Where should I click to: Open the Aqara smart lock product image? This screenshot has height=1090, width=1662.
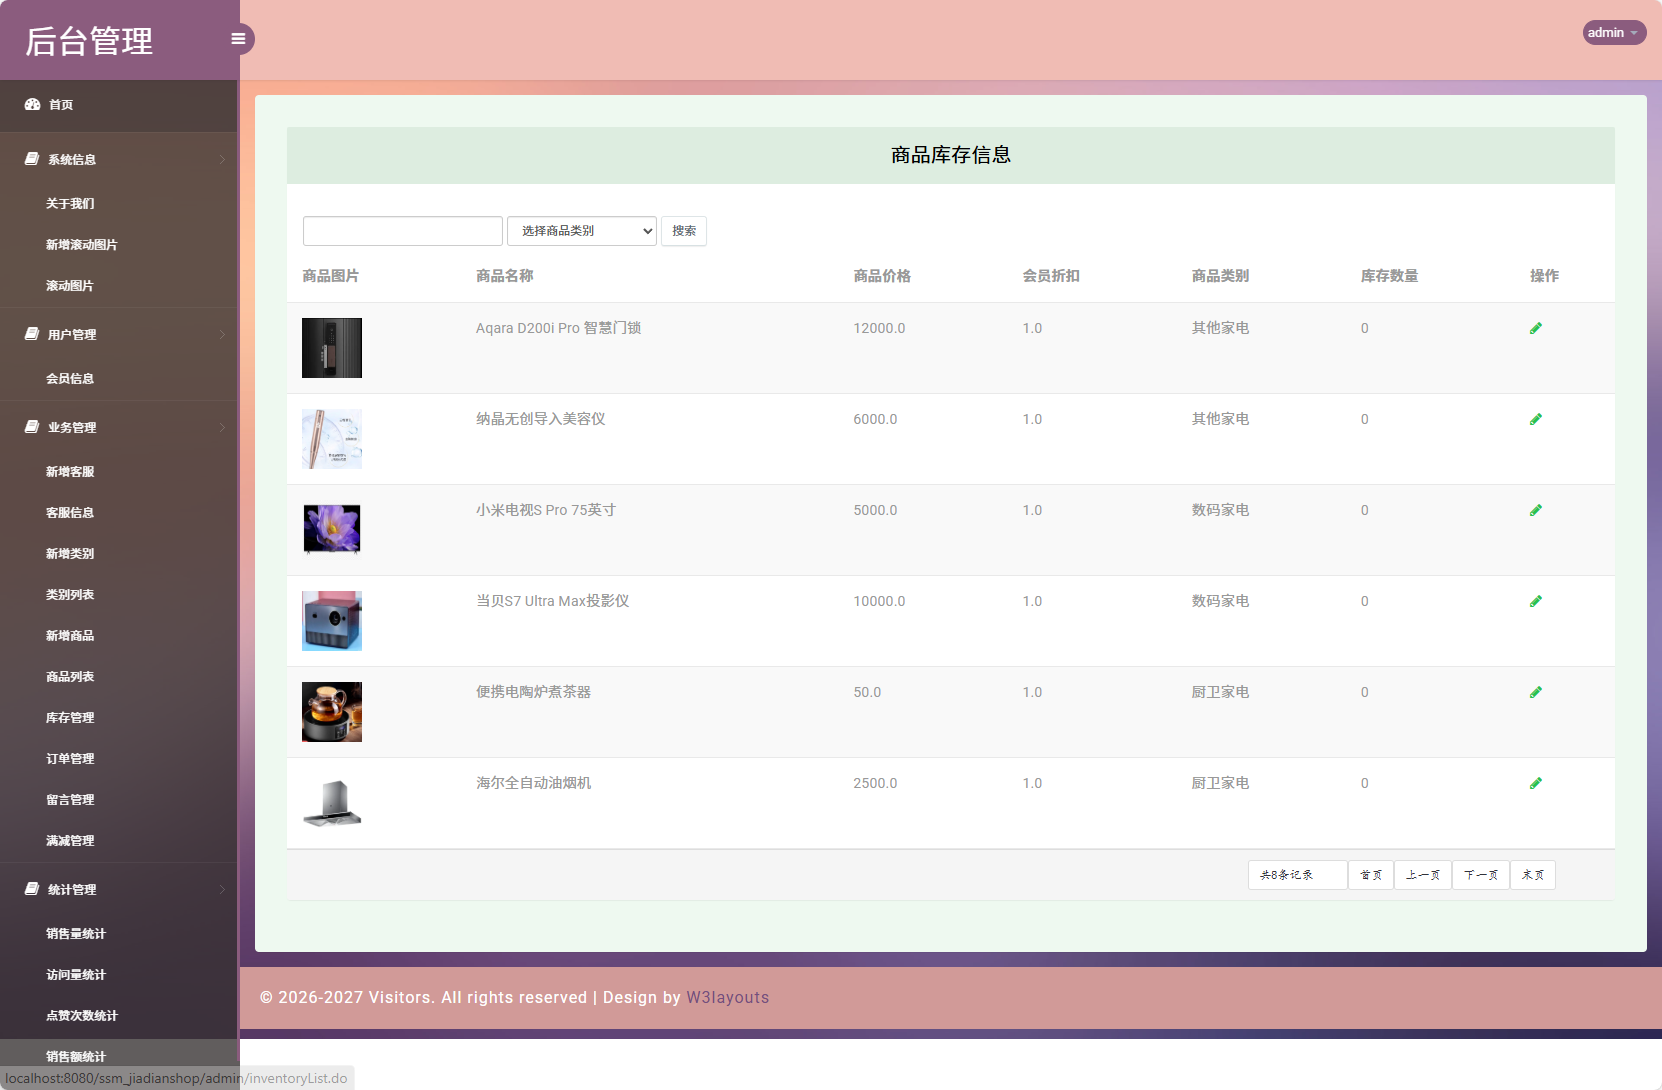(332, 348)
